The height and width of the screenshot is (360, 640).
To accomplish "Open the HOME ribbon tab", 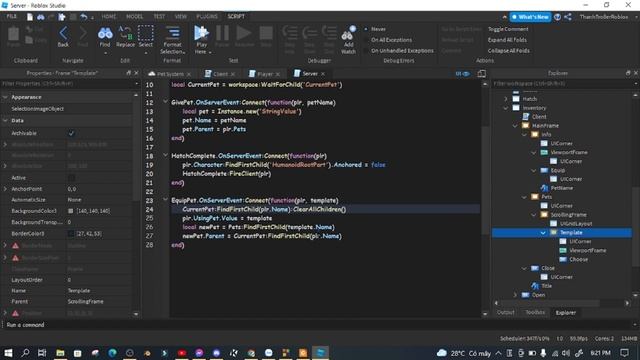I will pos(109,17).
